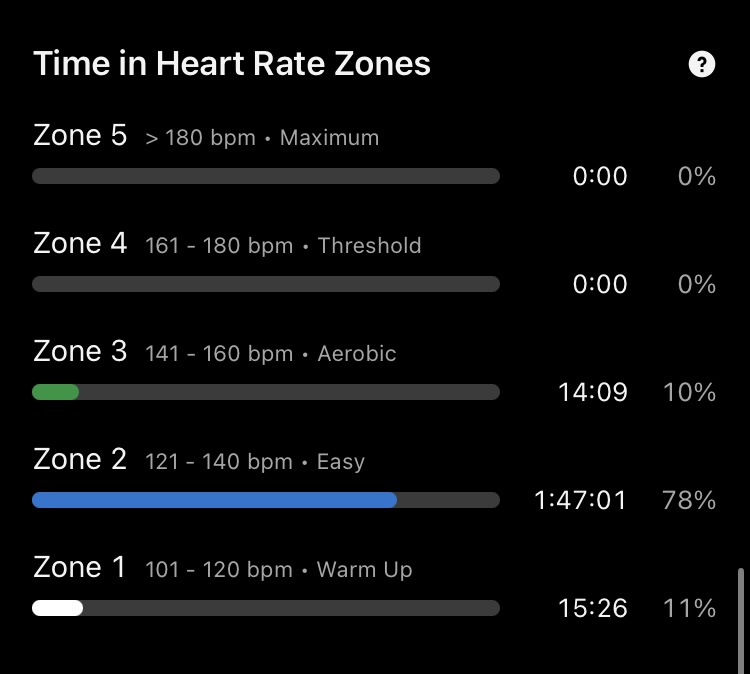Click the empty Zone 4 Threshold bar
This screenshot has width=750, height=674.
point(266,284)
